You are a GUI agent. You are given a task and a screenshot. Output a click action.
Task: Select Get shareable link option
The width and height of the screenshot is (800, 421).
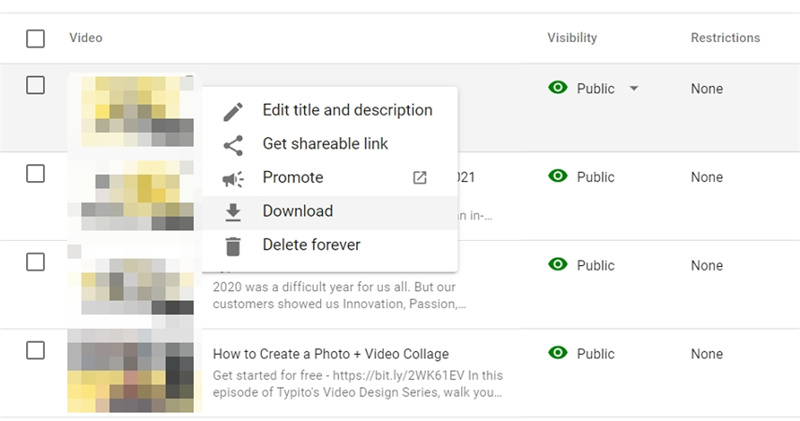pyautogui.click(x=325, y=144)
